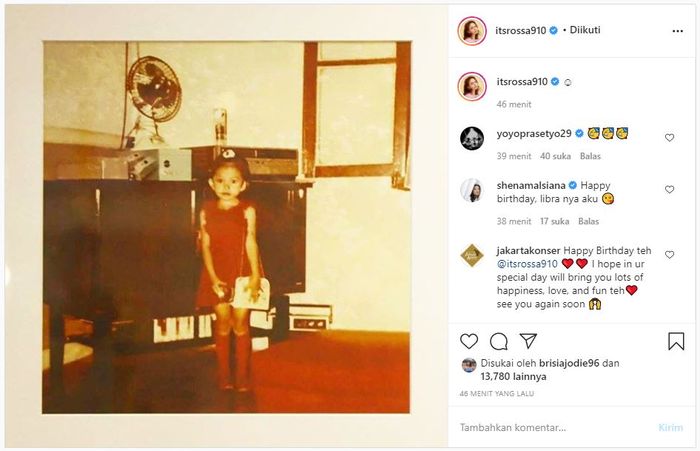Image resolution: width=700 pixels, height=451 pixels.
Task: Open yoyoprasetyo29's avatar
Action: point(472,138)
